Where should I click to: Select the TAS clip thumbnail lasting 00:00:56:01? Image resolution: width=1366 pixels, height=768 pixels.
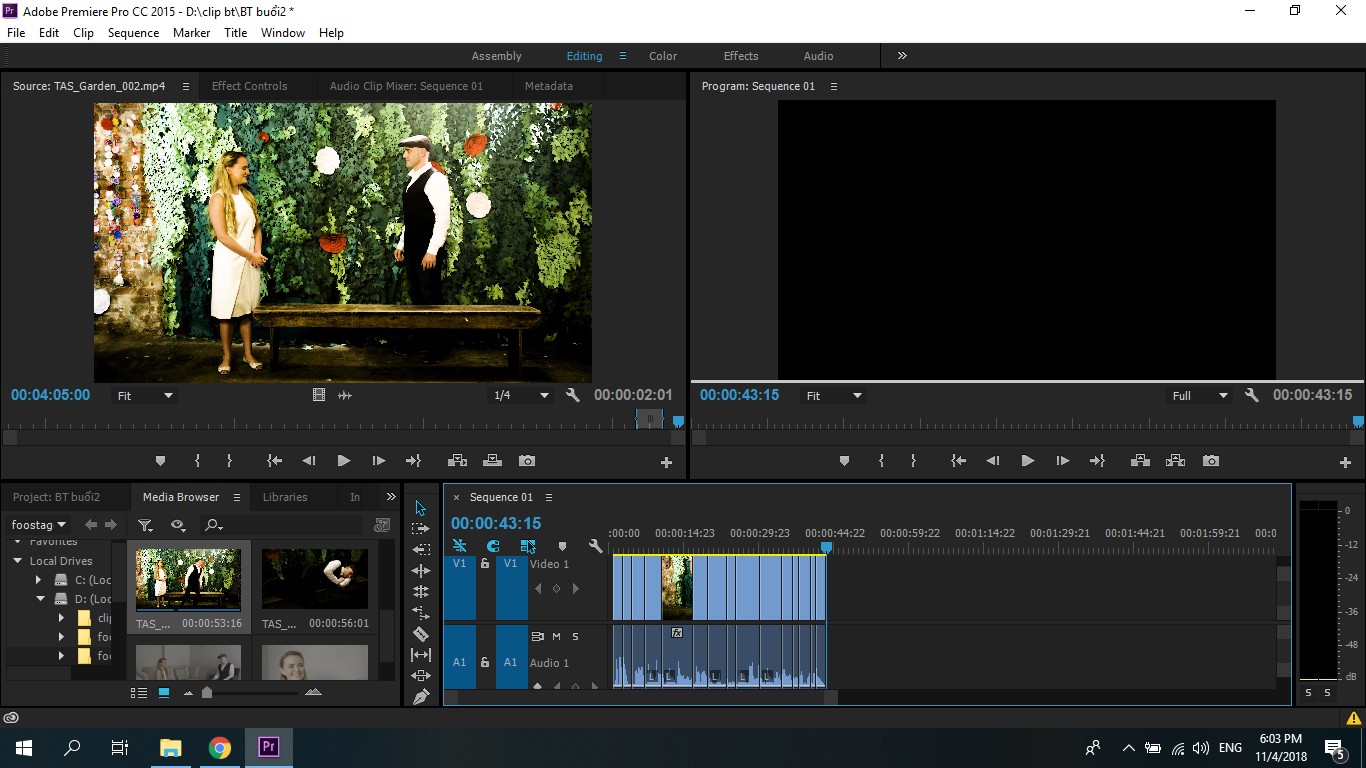315,579
